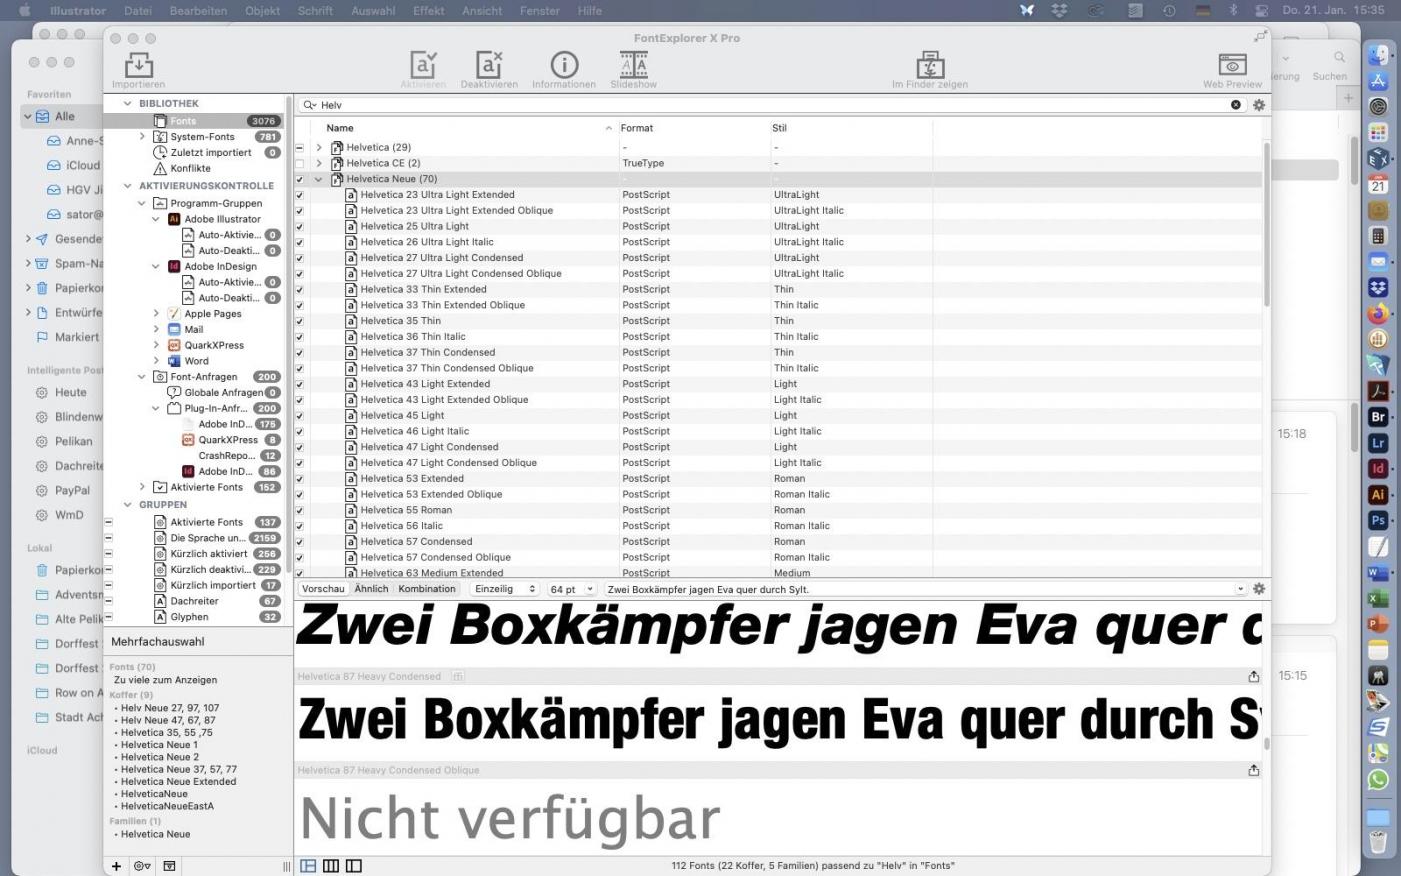Start the Slideshow toolbar icon

634,66
